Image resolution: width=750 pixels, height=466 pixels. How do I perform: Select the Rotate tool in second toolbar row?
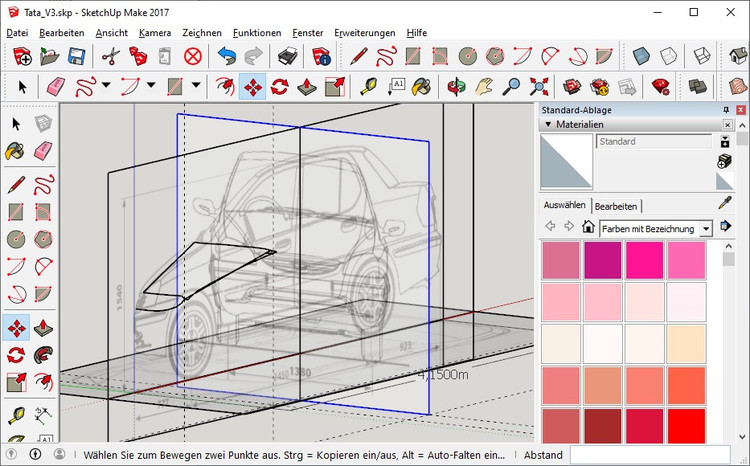pos(279,87)
